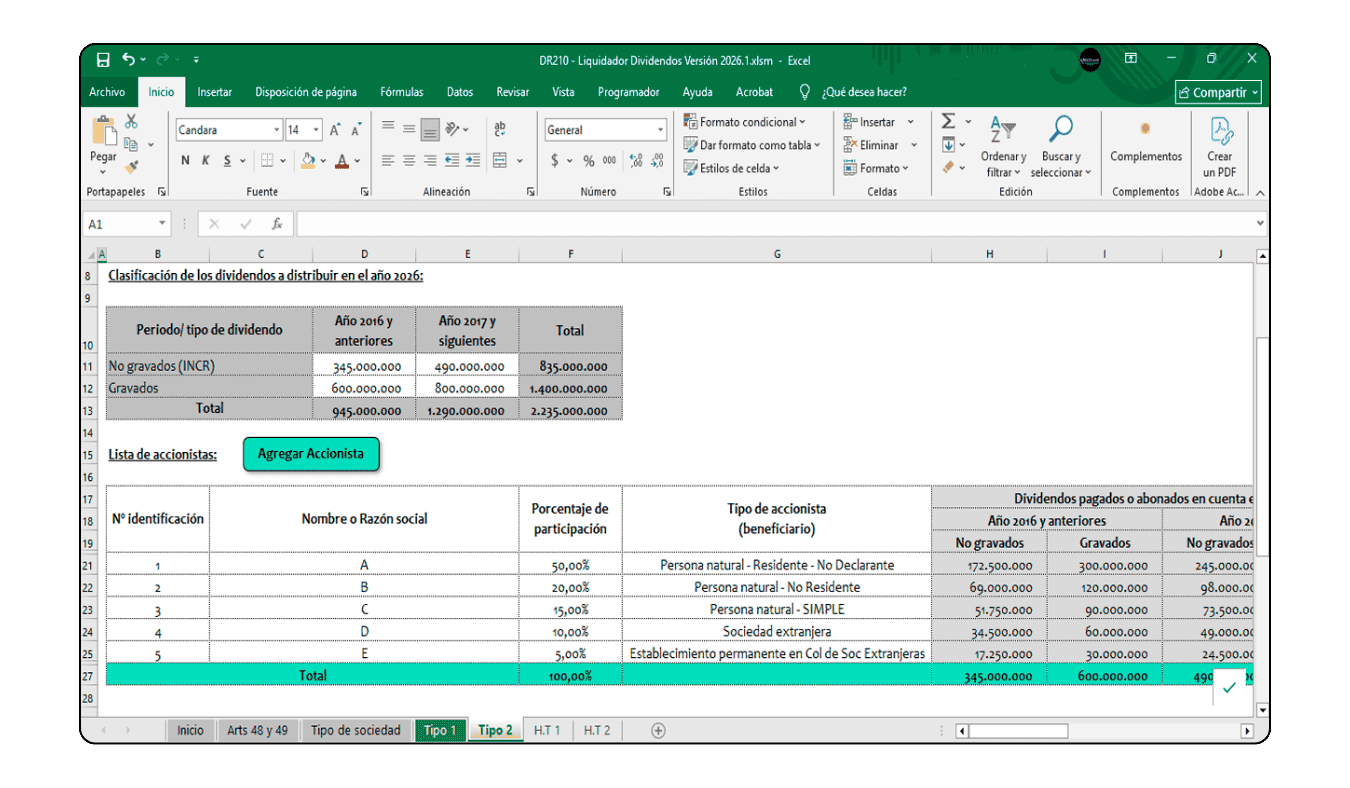
Task: Open the Fórmulas ribbon tab
Action: (401, 92)
